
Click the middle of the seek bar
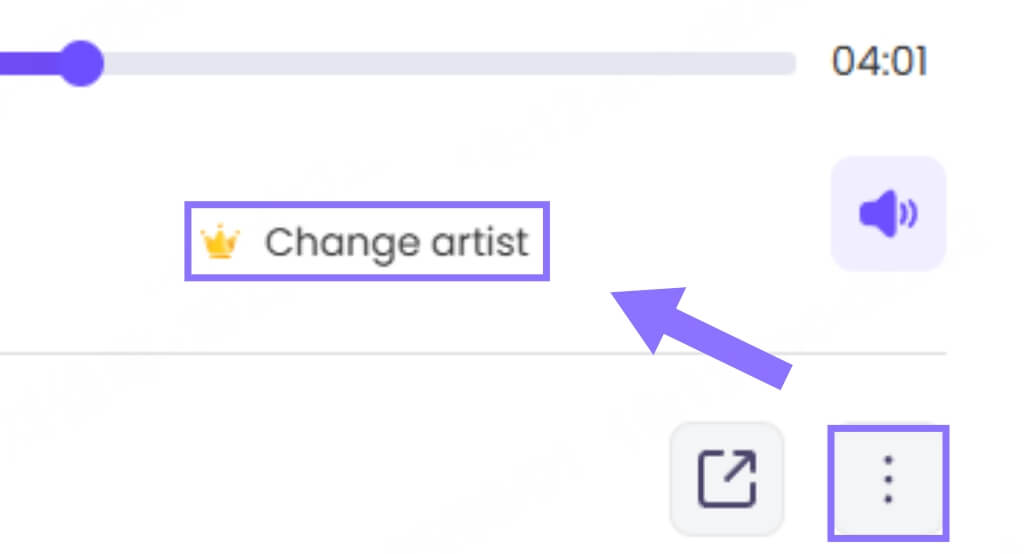[x=398, y=64]
